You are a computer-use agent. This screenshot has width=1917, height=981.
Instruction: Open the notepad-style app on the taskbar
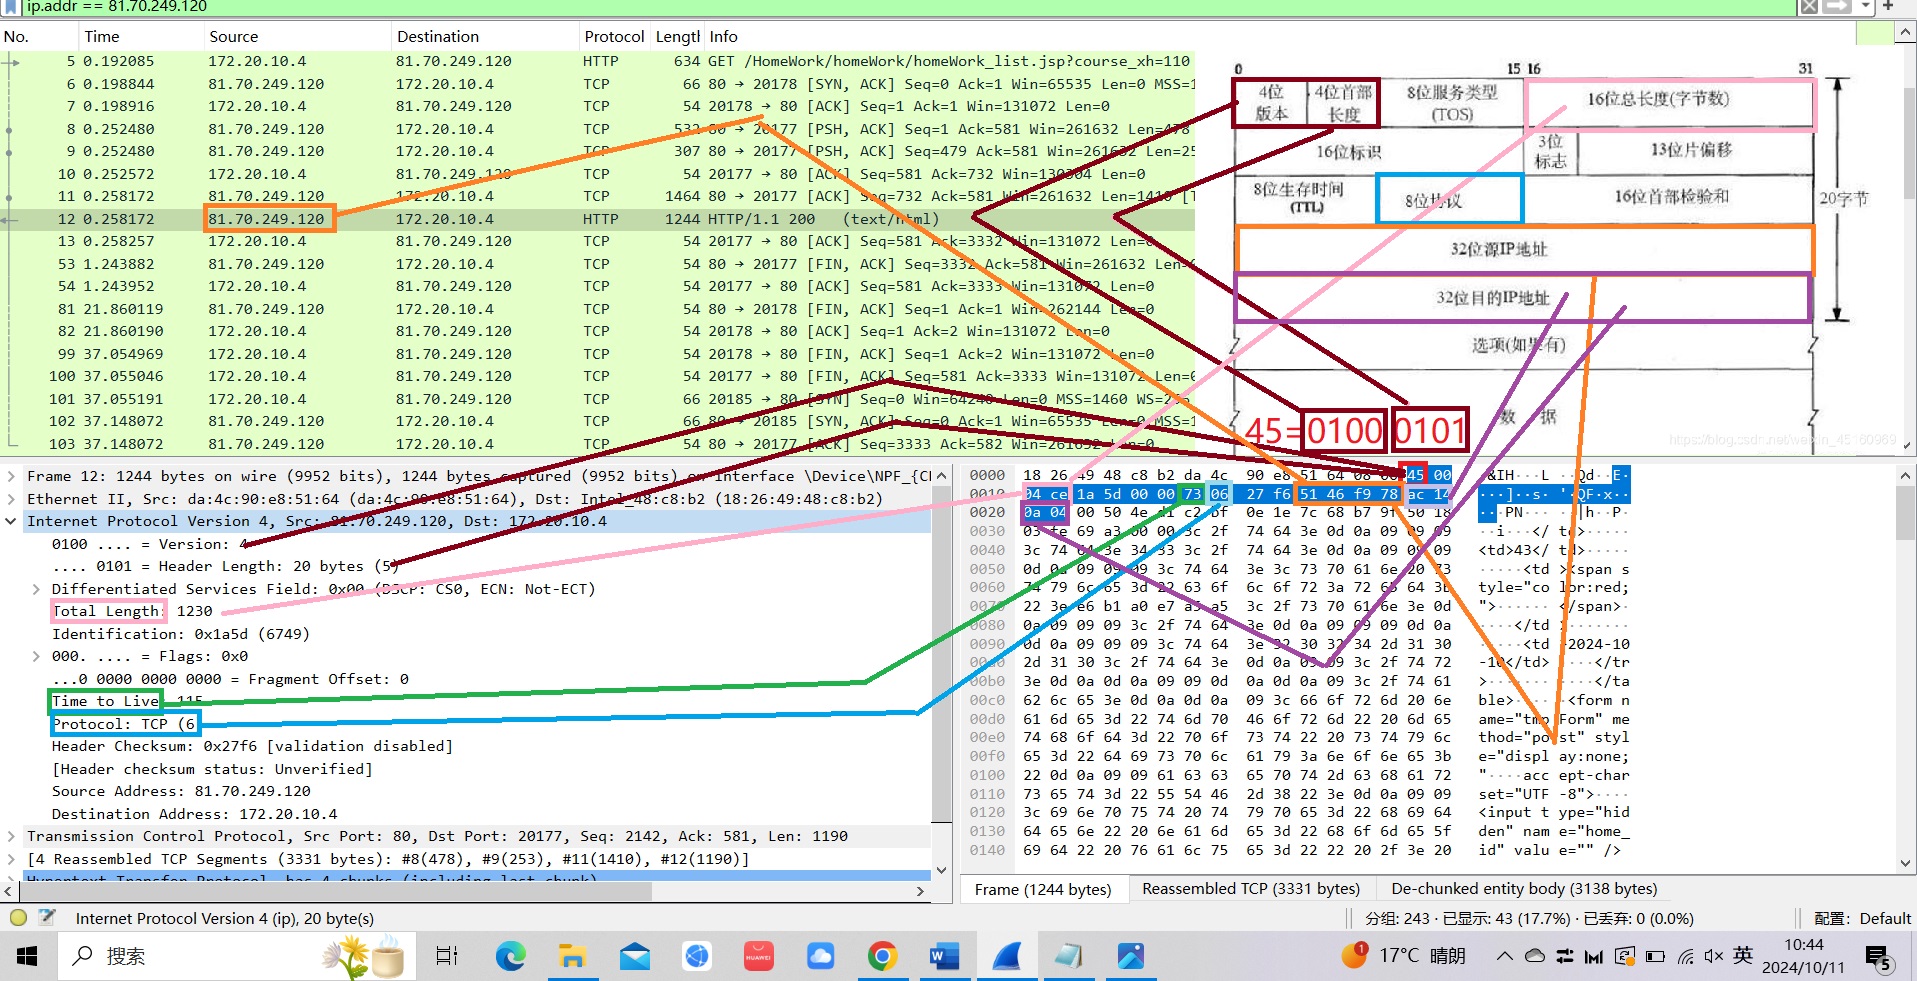coord(1068,956)
